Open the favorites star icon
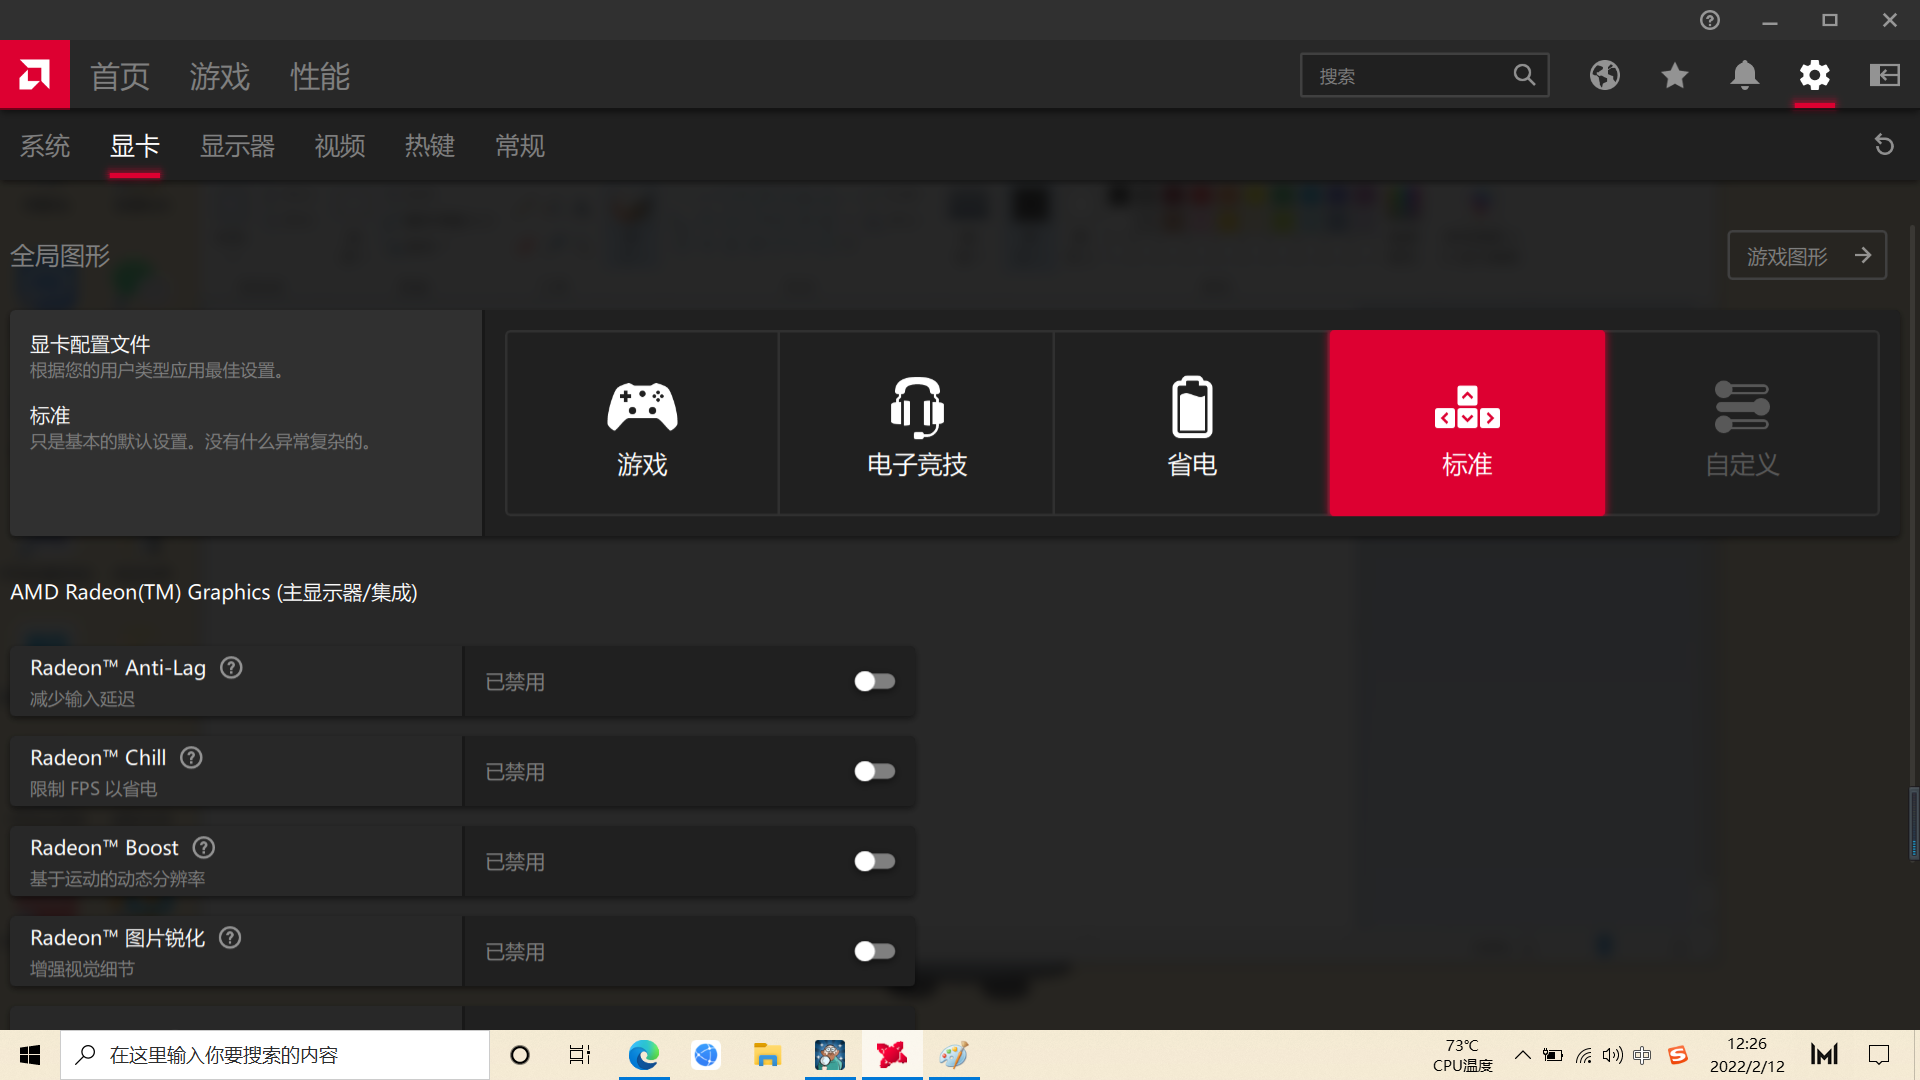This screenshot has width=1920, height=1080. point(1675,75)
